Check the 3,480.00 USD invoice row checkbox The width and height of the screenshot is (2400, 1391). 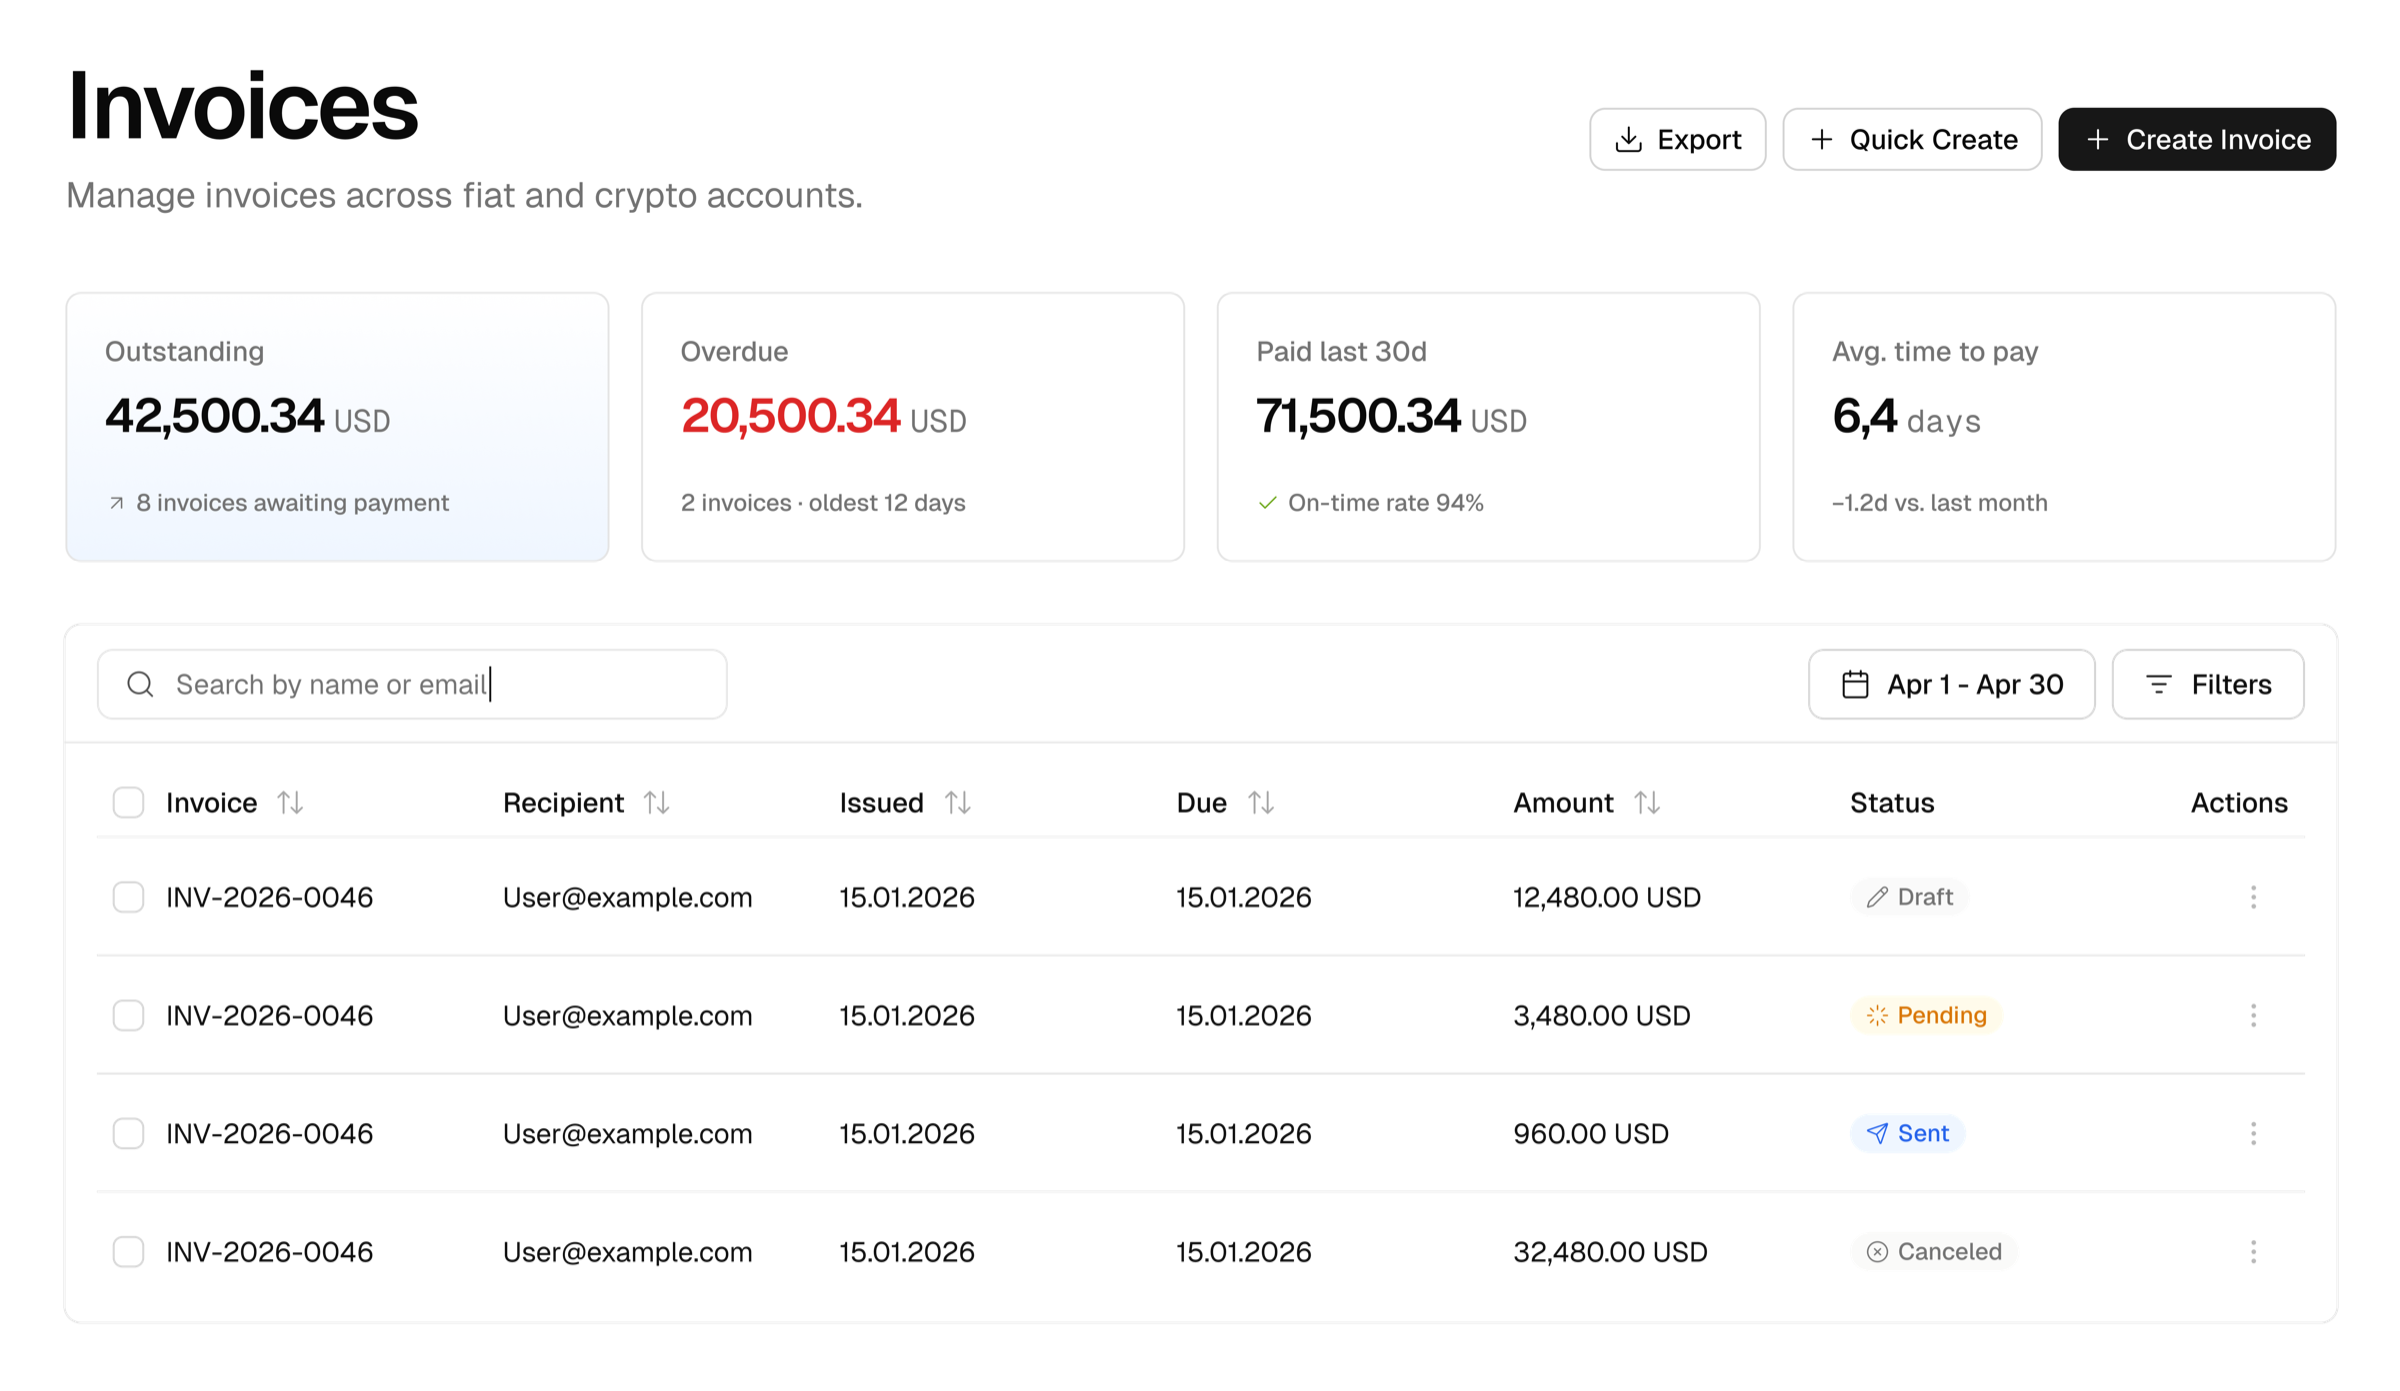(128, 1015)
